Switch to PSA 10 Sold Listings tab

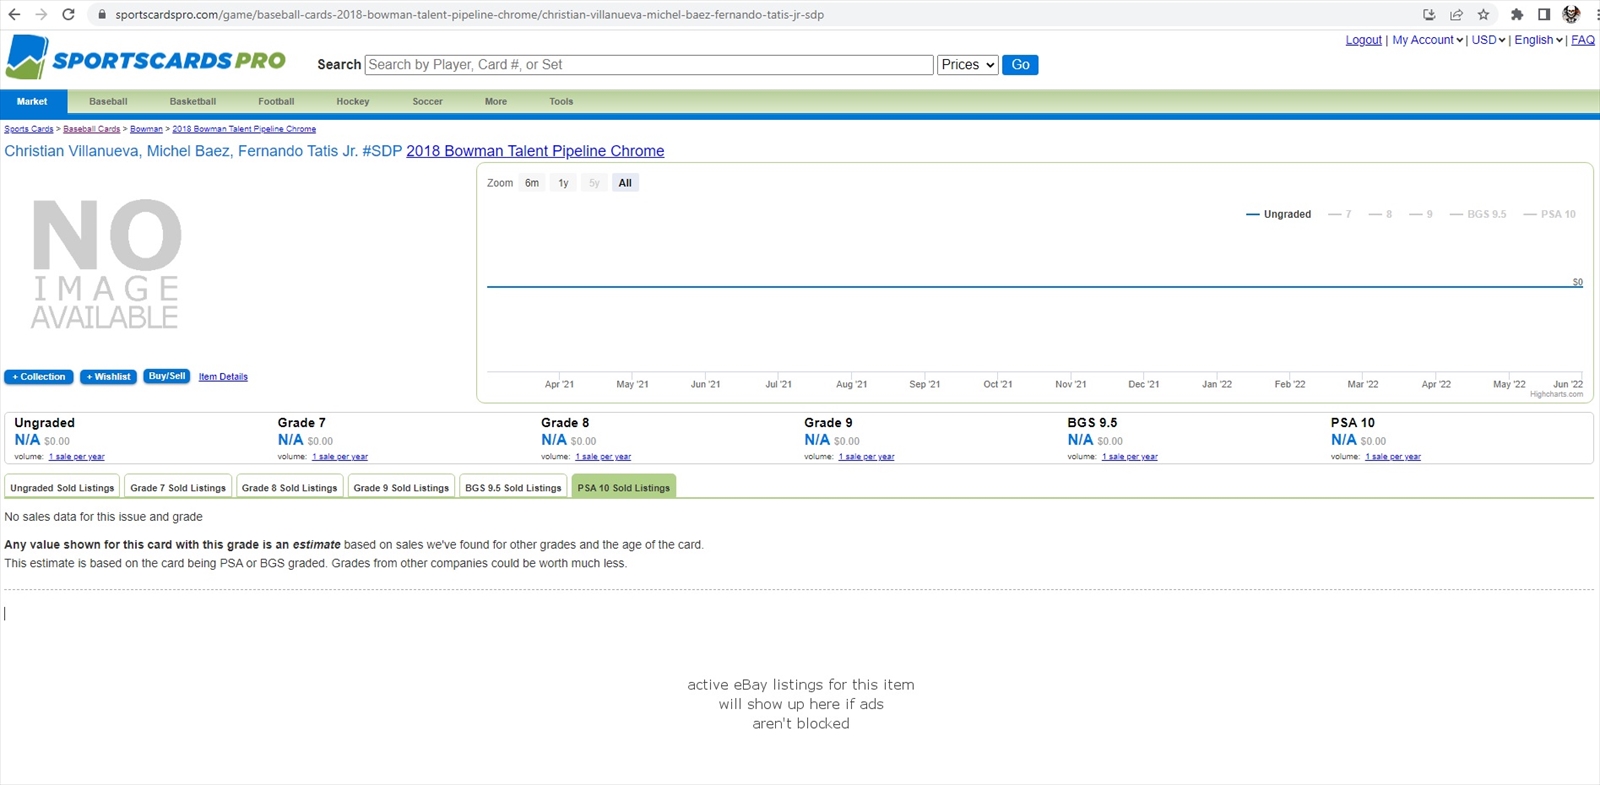[x=624, y=487]
